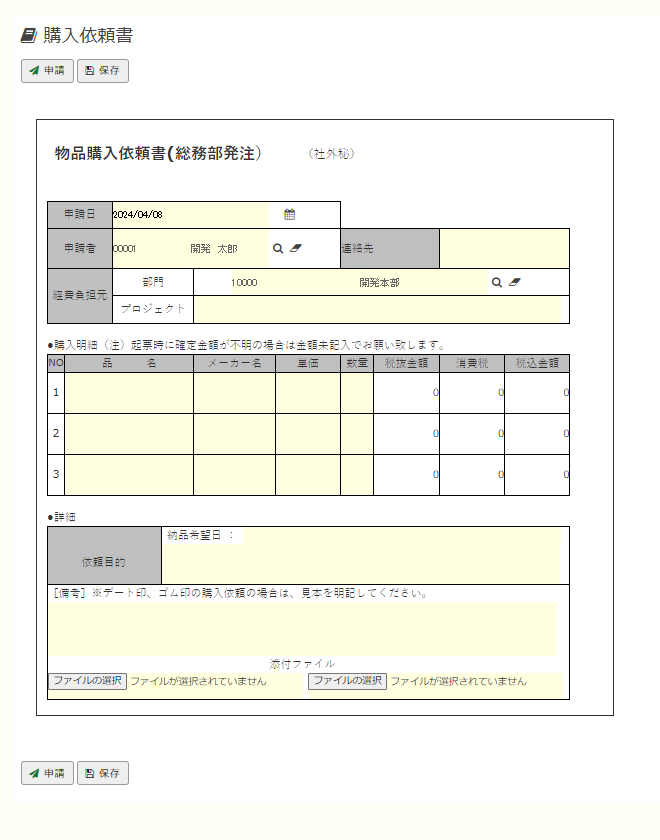The height and width of the screenshot is (840, 660).
Task: Click the applicant code 00001
Action: pyautogui.click(x=124, y=249)
